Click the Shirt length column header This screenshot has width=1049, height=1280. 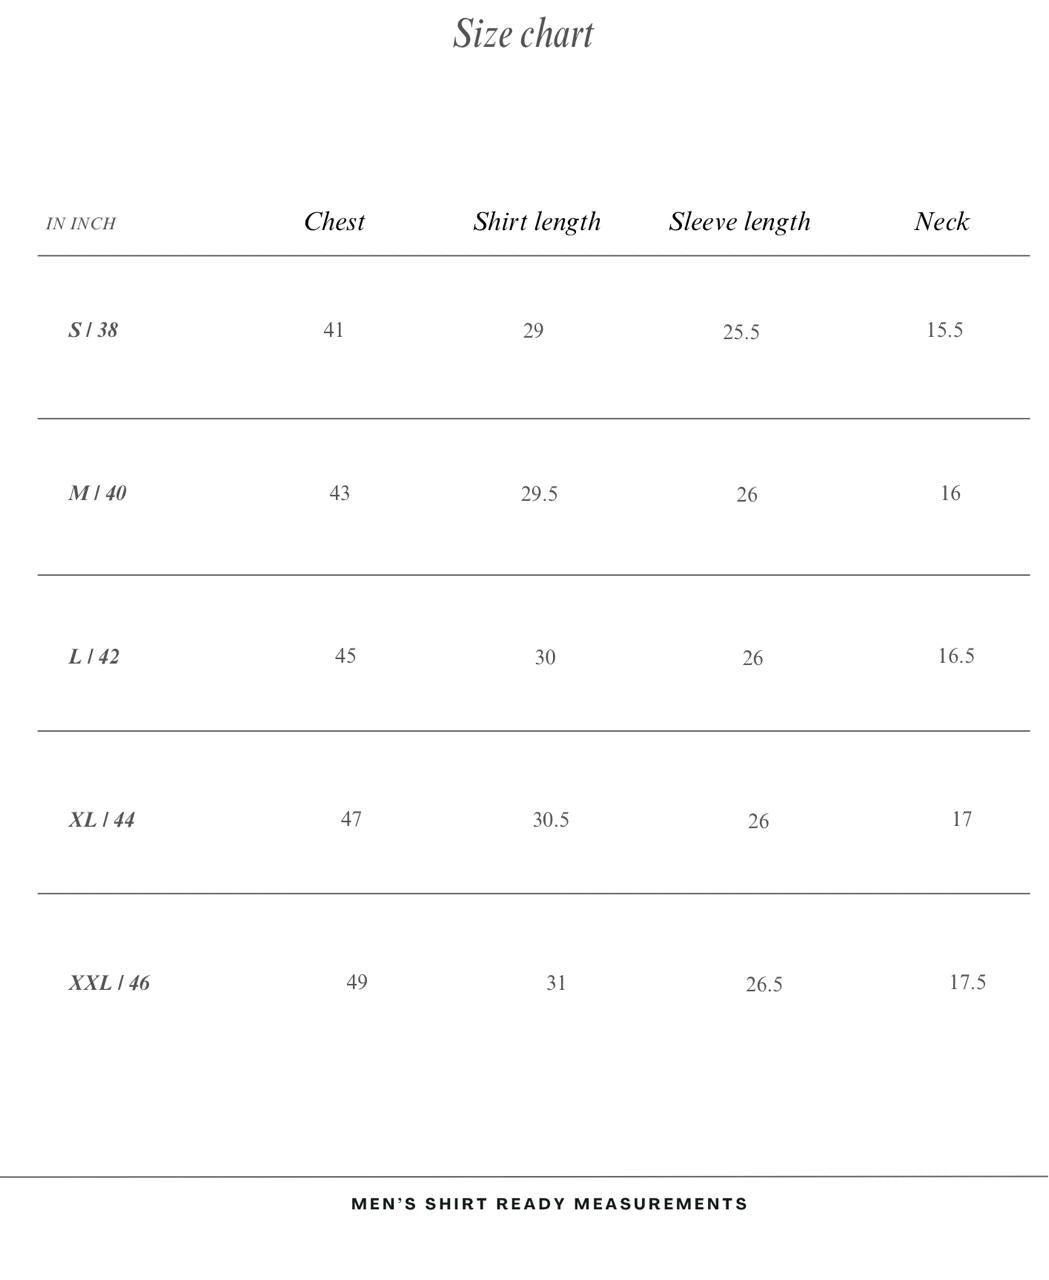pyautogui.click(x=537, y=222)
